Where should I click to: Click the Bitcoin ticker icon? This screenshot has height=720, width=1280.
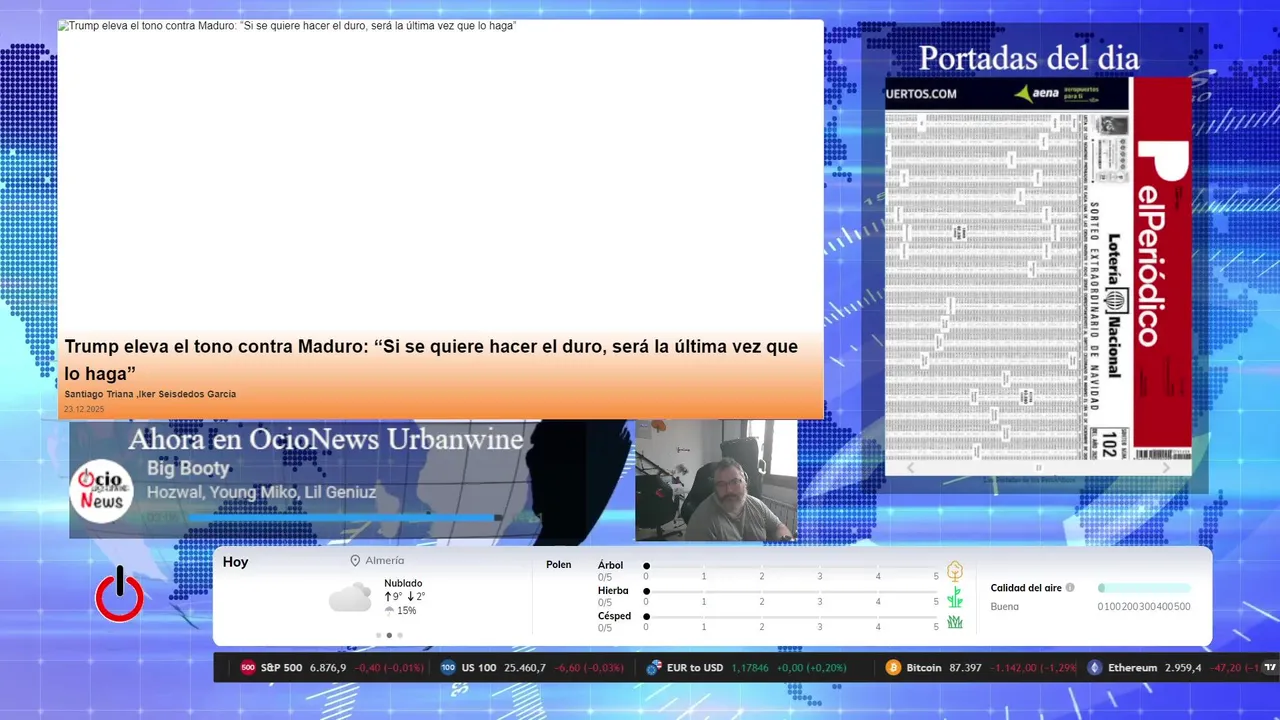click(x=893, y=668)
